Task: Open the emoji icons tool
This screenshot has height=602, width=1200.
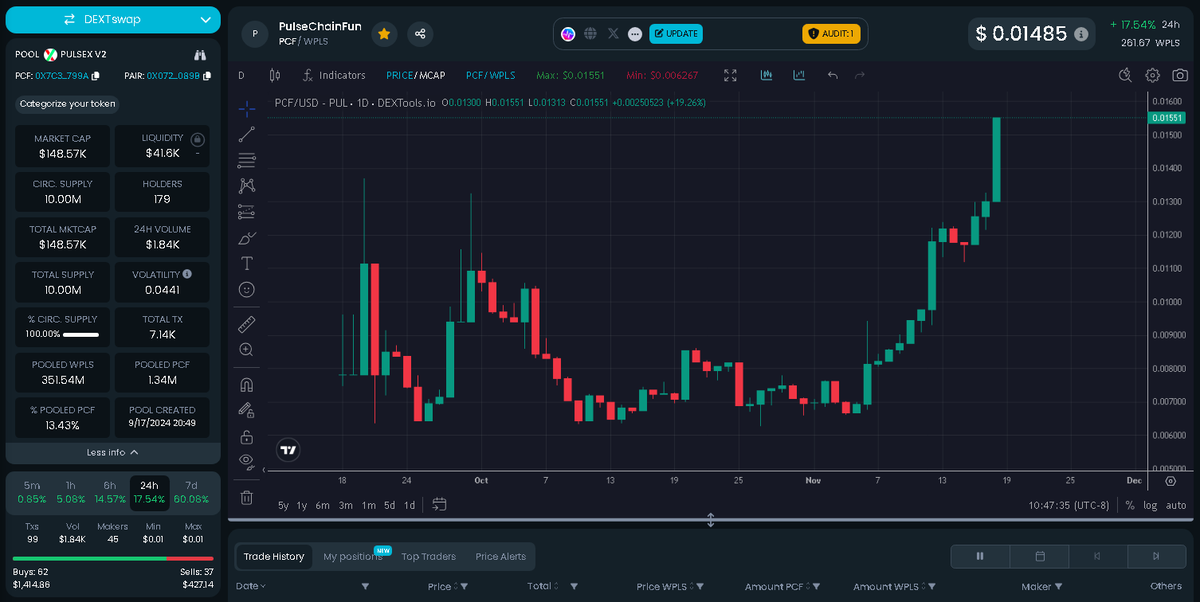Action: (x=247, y=290)
